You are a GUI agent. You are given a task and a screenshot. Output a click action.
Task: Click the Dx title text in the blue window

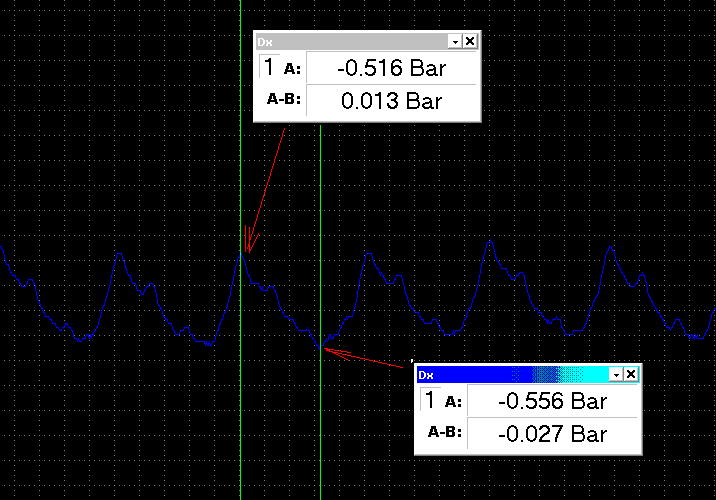[x=426, y=375]
